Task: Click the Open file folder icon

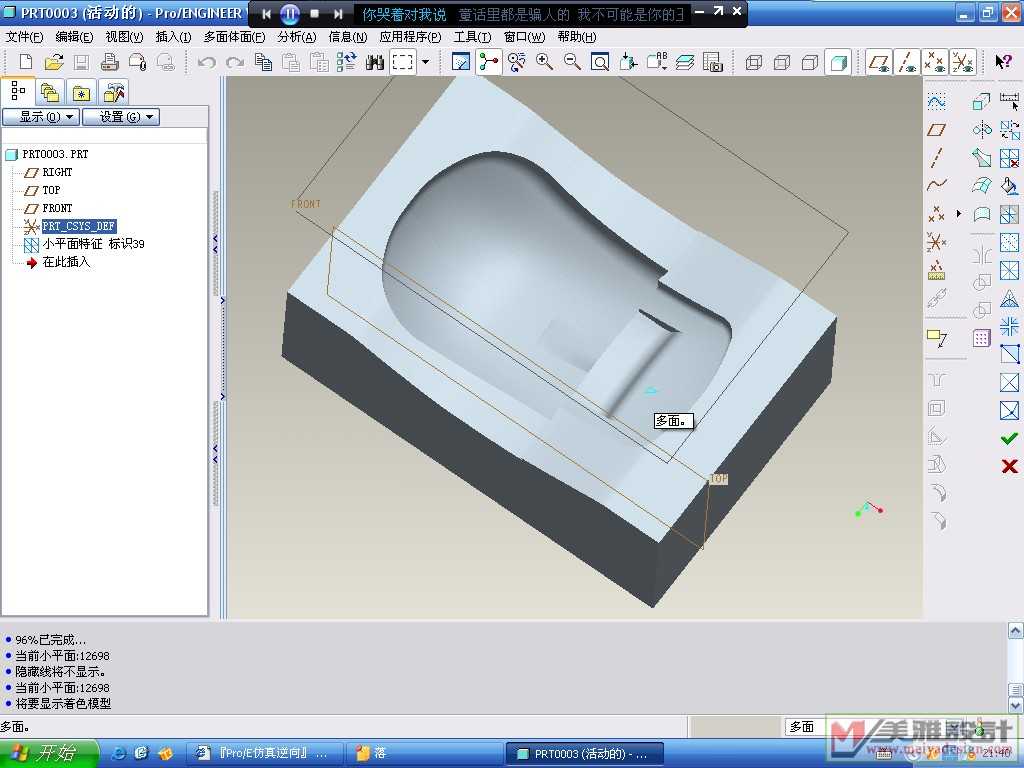Action: point(54,62)
